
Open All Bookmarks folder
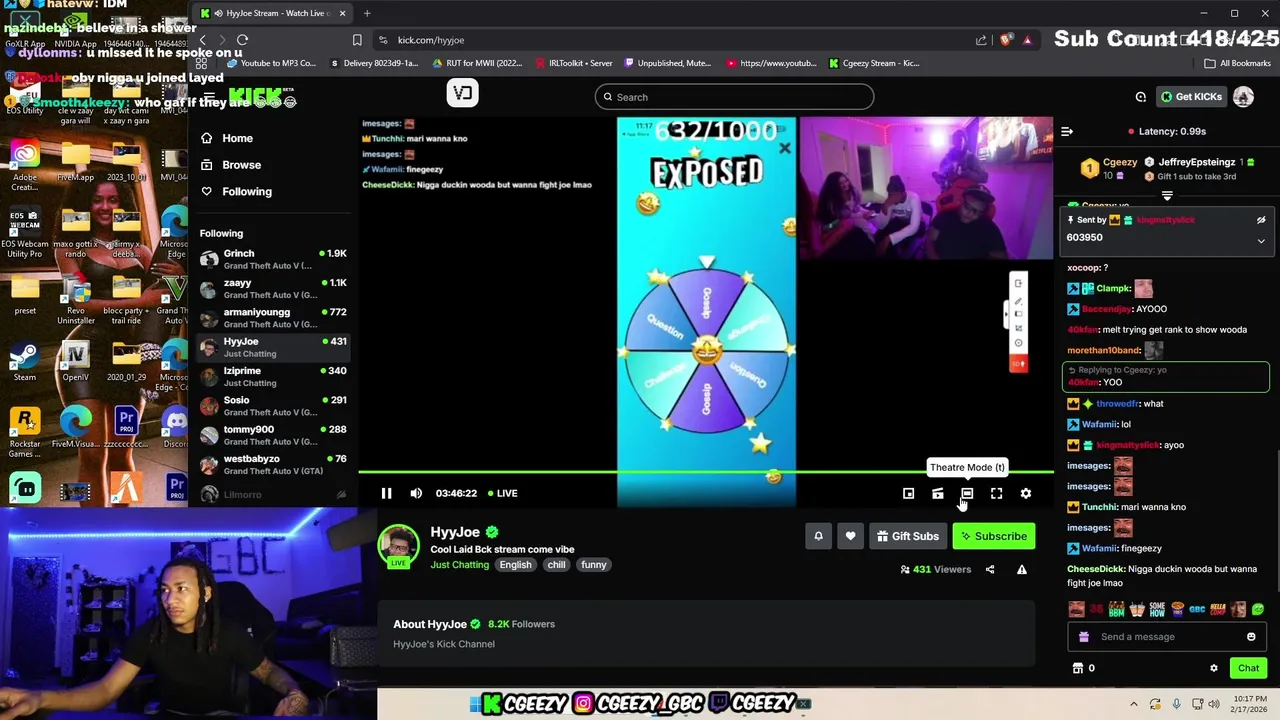click(x=1238, y=63)
